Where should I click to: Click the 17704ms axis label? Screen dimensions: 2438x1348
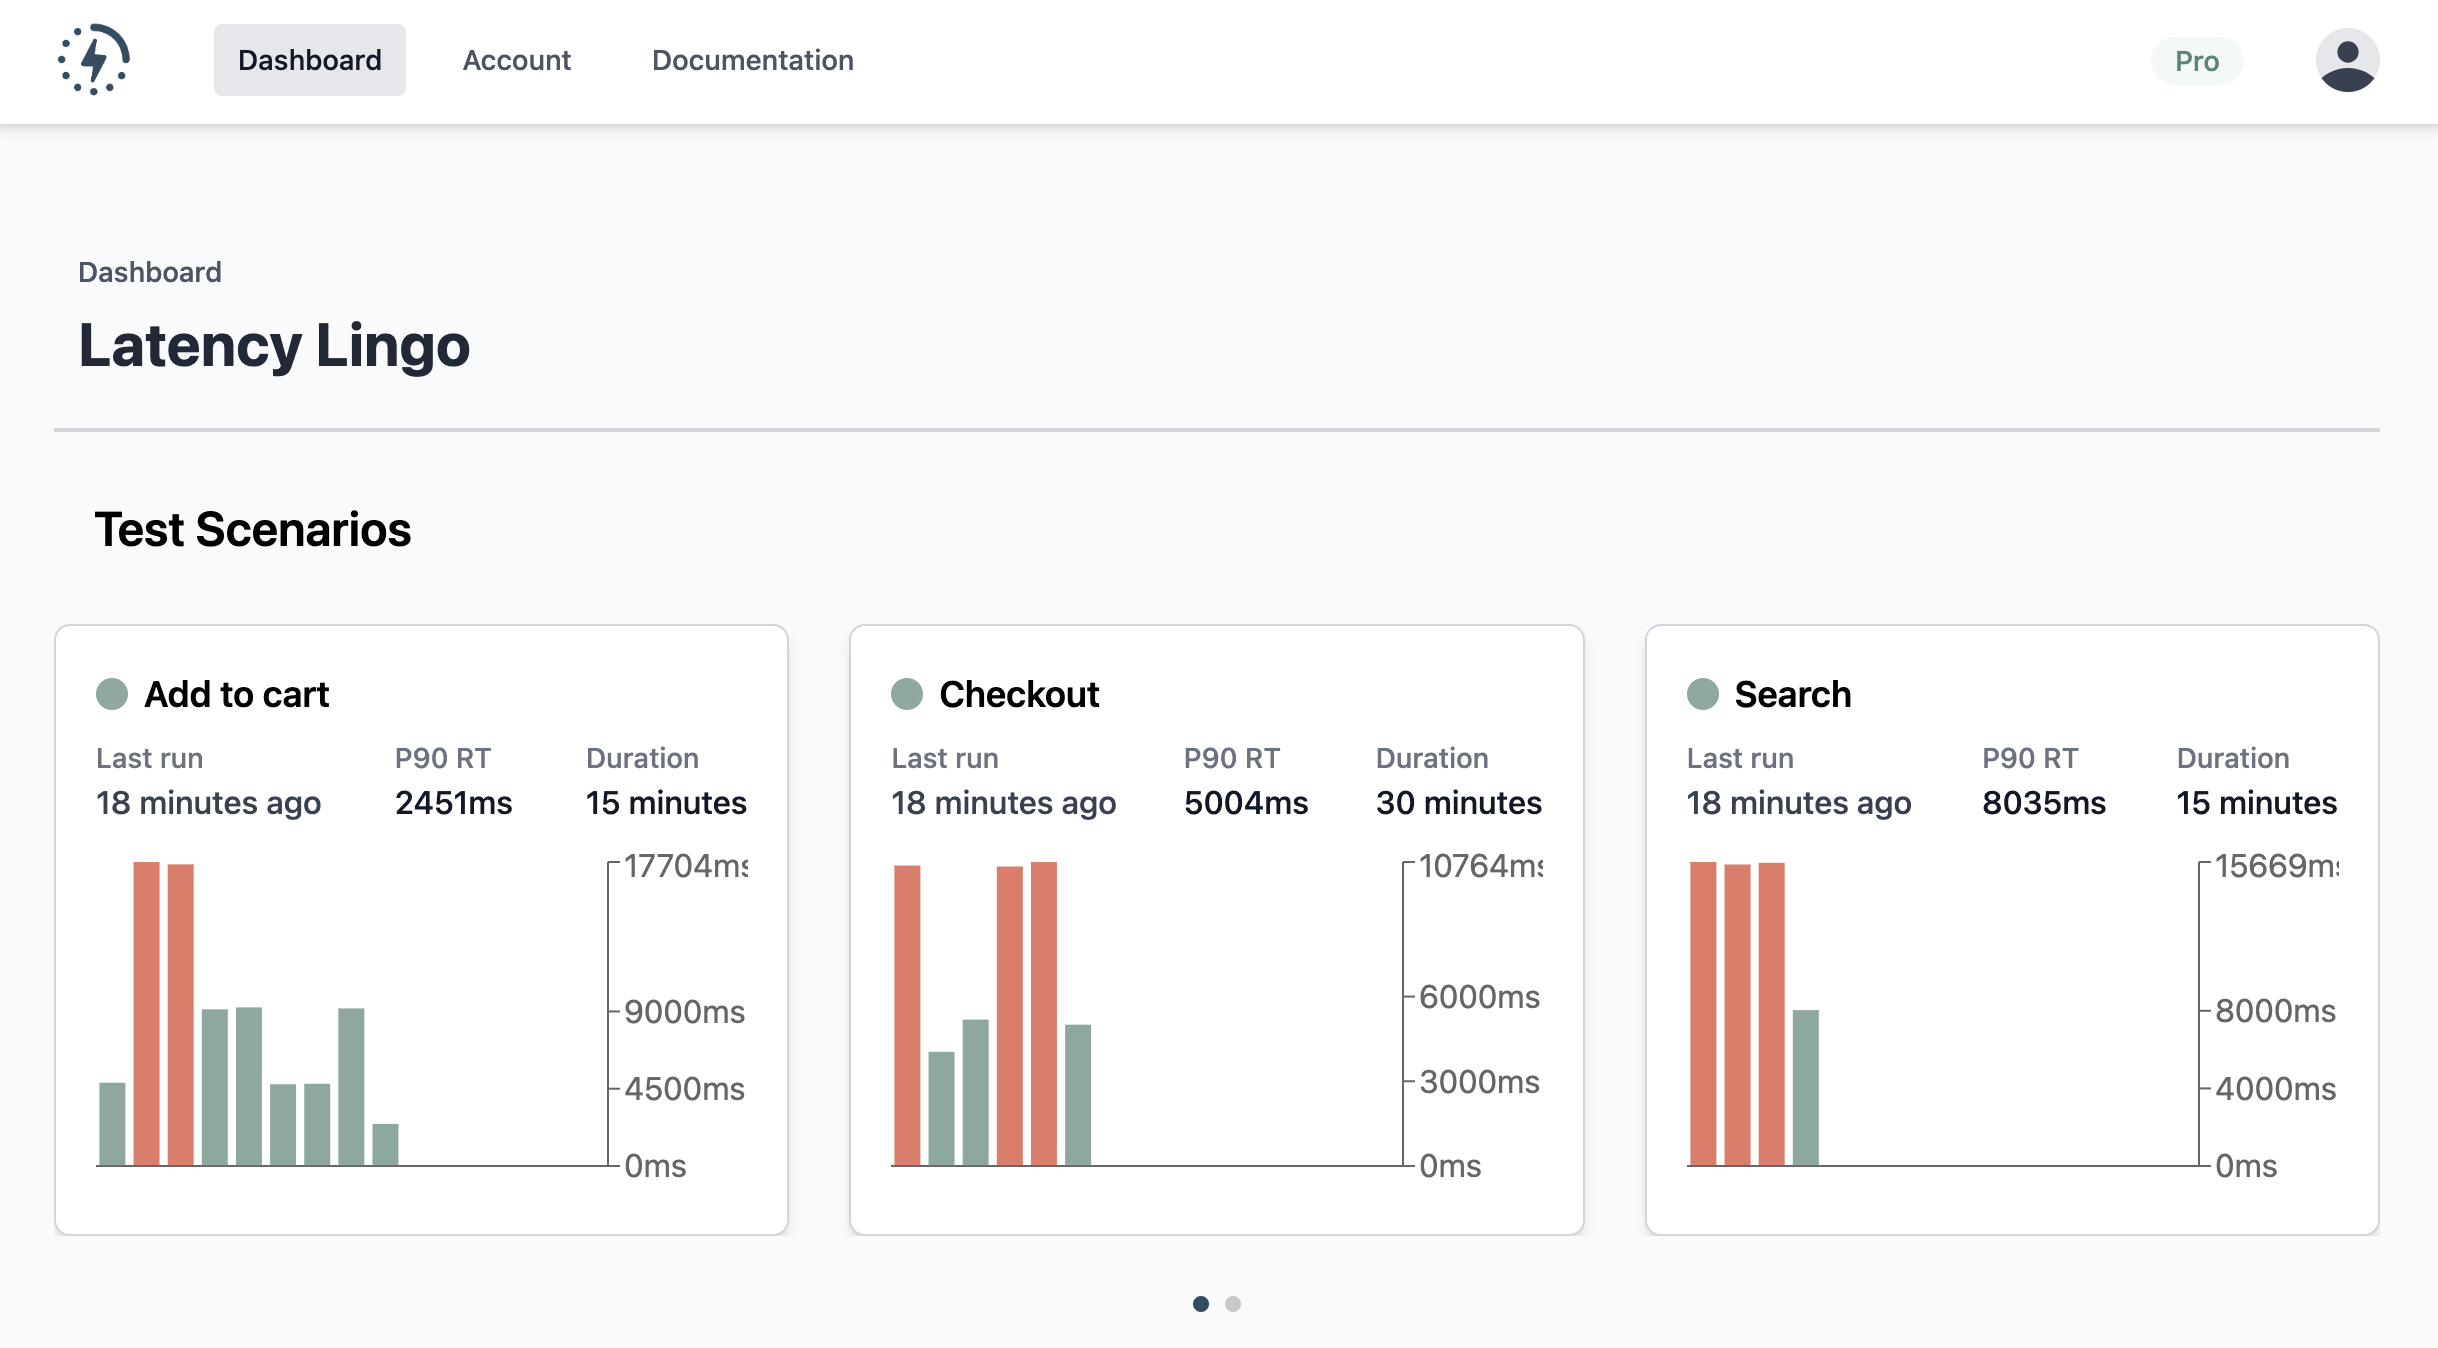tap(686, 866)
